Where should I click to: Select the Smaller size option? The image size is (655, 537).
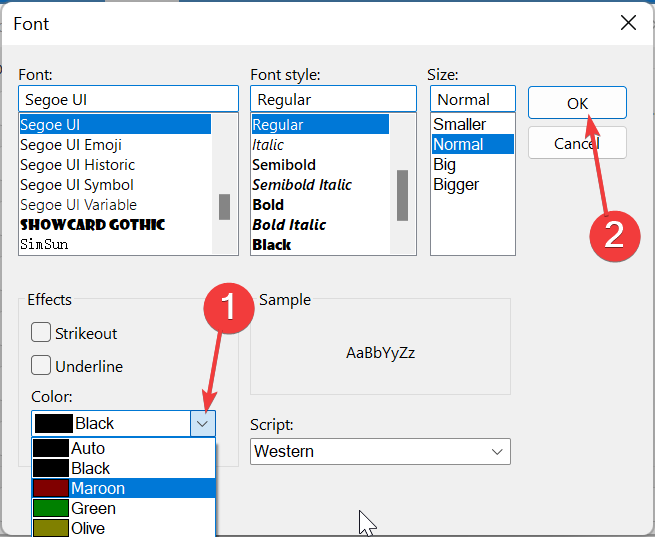472,124
